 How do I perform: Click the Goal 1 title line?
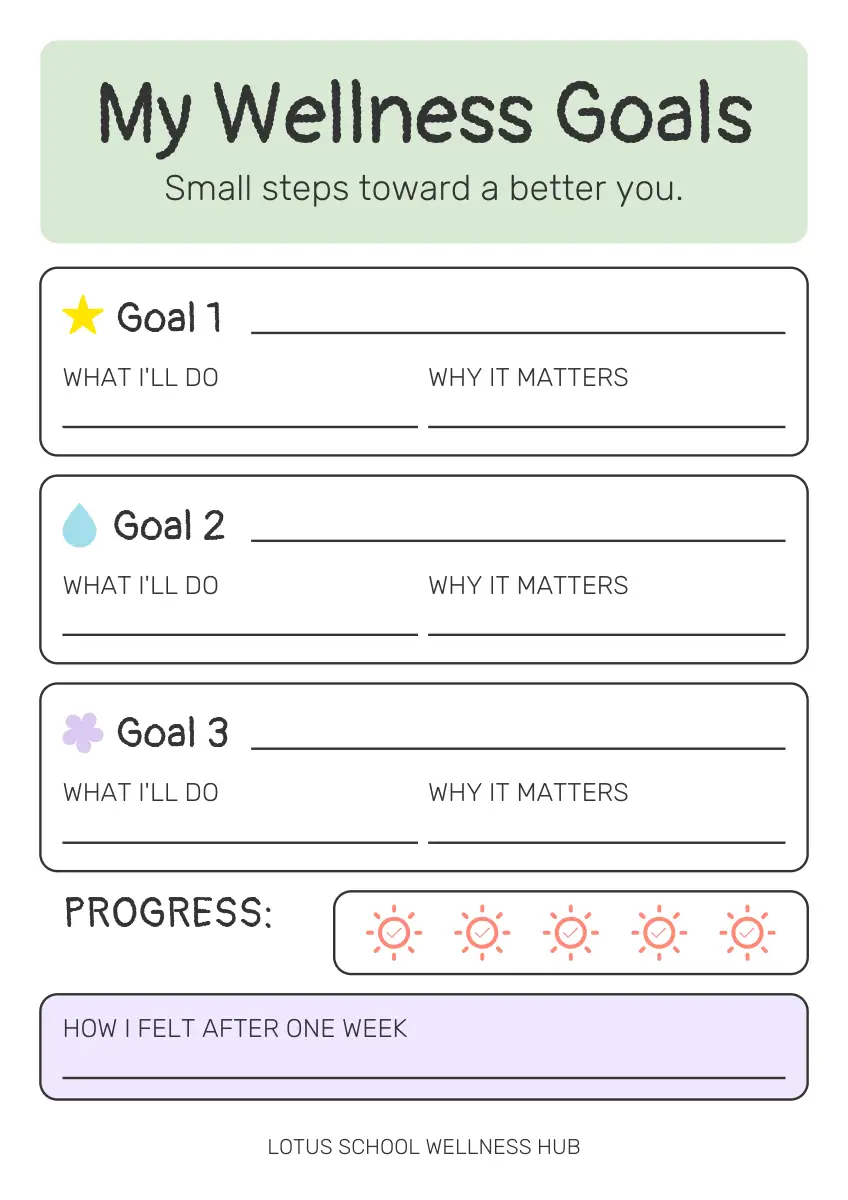click(518, 326)
